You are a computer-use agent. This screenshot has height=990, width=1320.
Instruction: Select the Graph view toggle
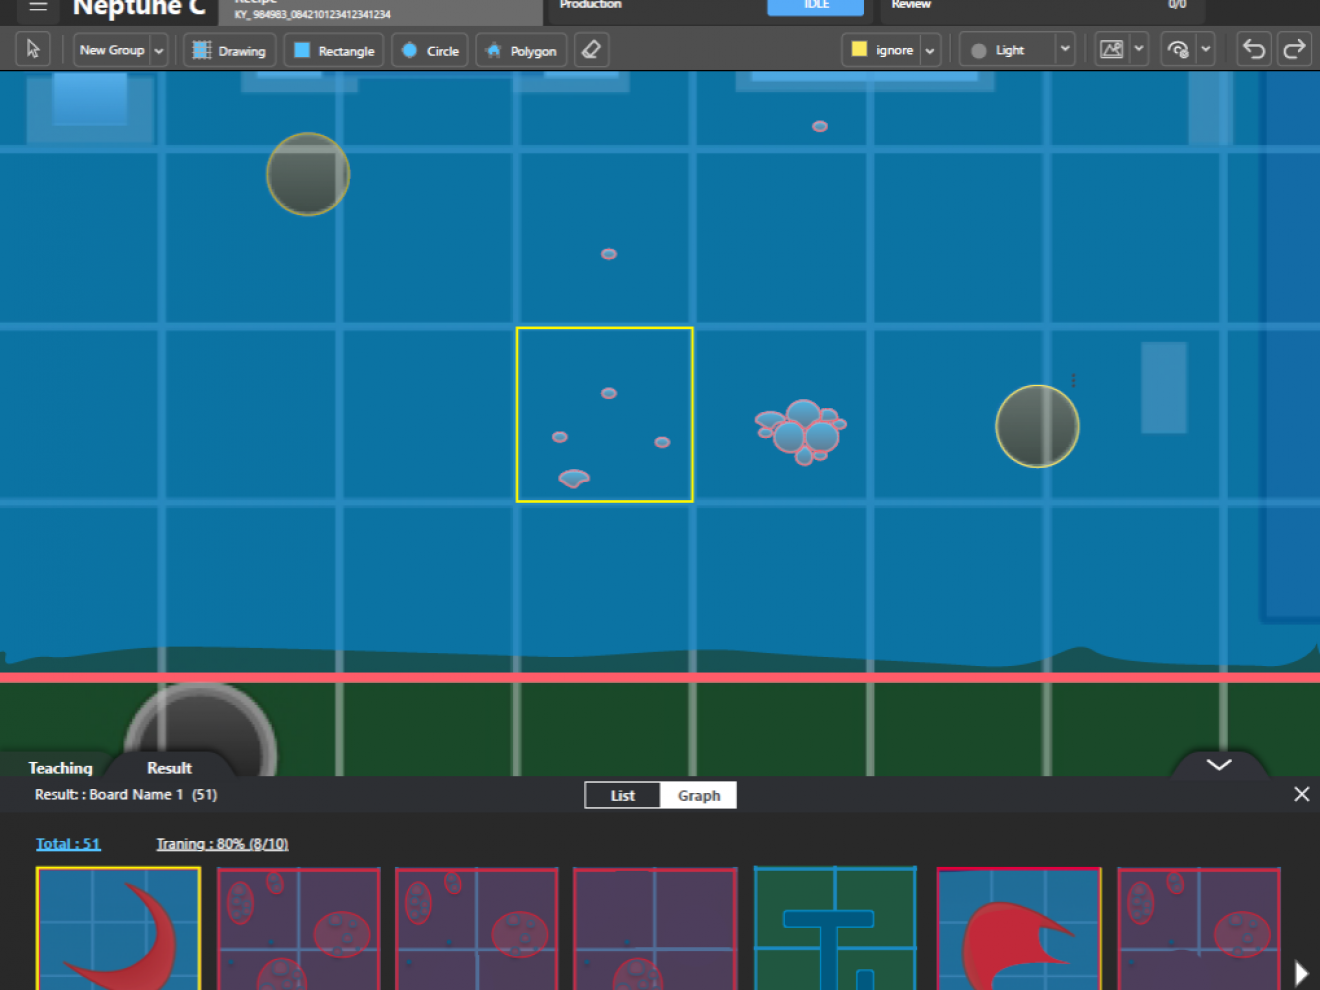coord(699,795)
